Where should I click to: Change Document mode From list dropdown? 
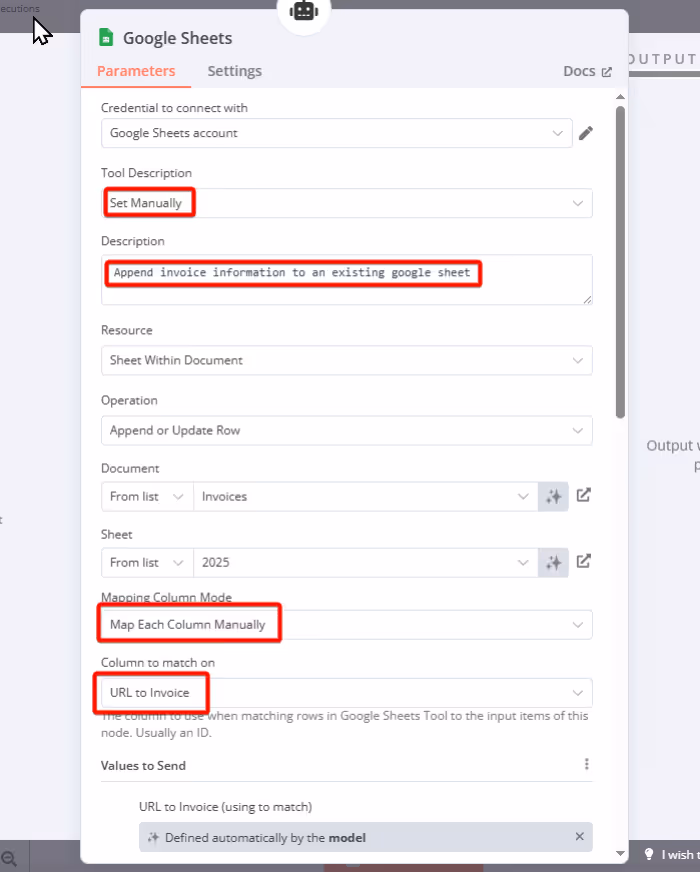click(147, 497)
